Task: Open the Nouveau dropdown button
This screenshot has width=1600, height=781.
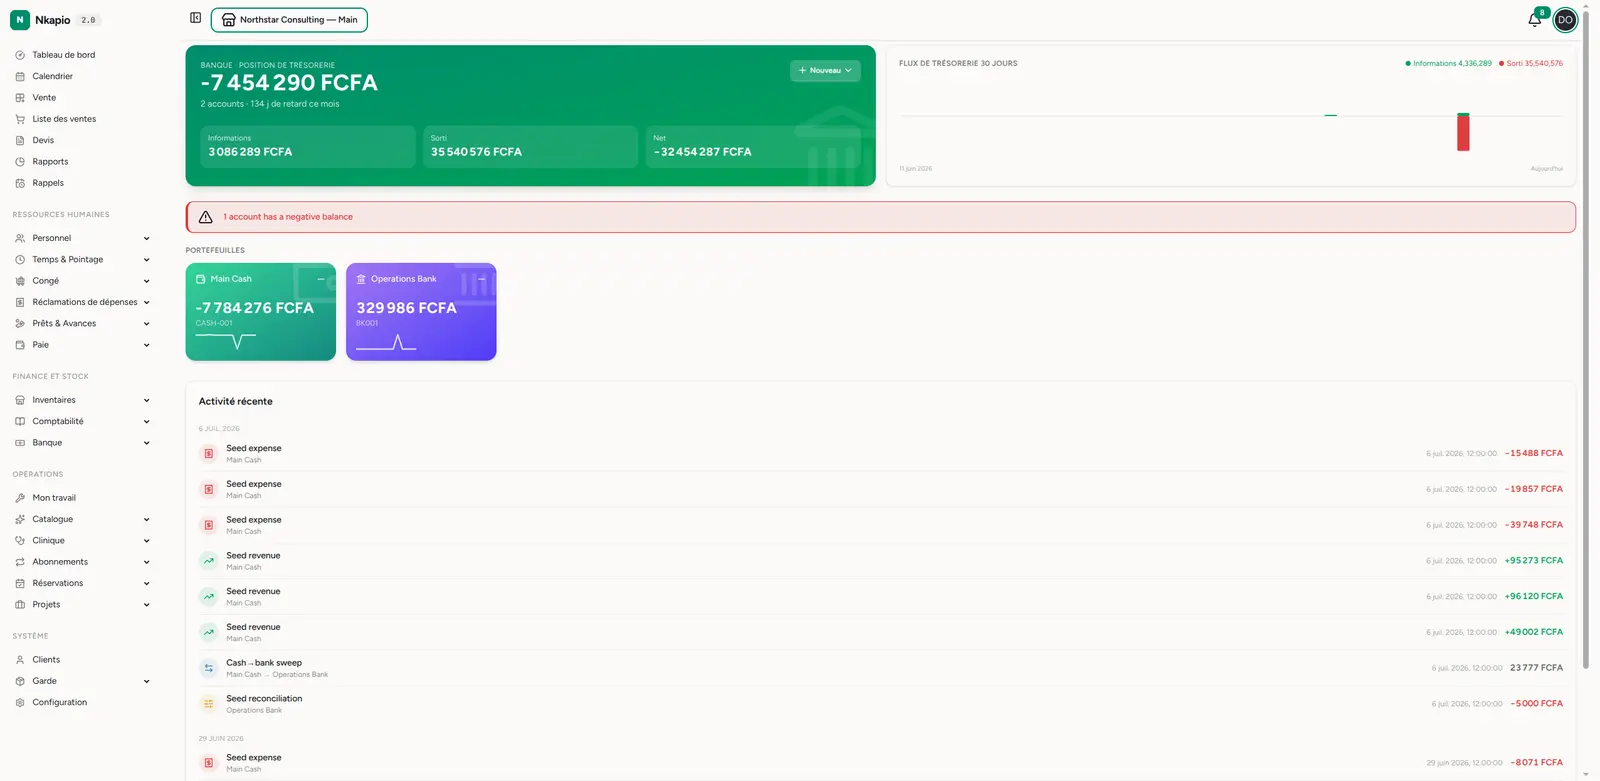Action: [825, 71]
